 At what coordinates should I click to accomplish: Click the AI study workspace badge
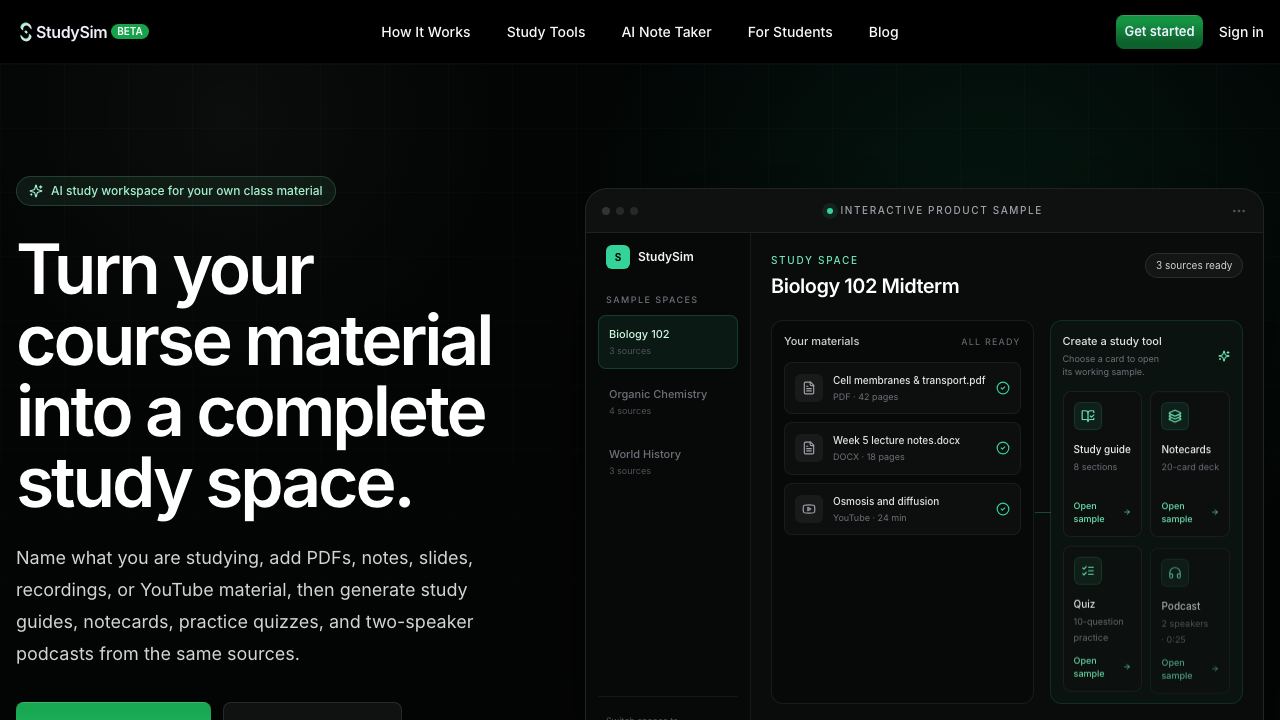tap(176, 191)
